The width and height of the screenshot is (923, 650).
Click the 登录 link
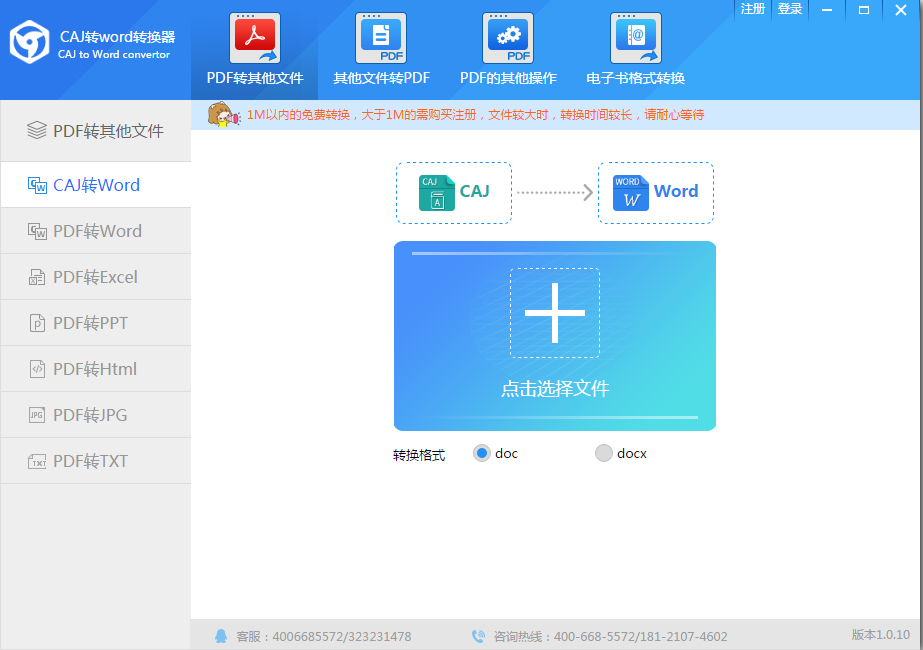789,9
